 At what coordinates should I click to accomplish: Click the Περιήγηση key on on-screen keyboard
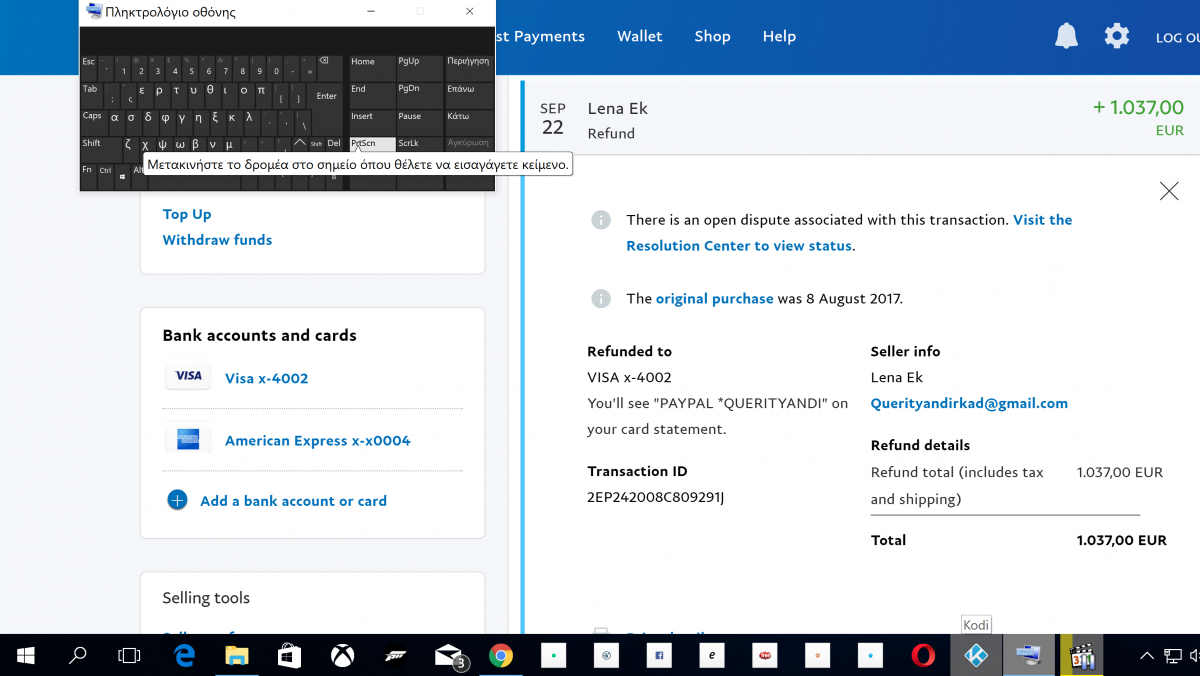pos(469,67)
